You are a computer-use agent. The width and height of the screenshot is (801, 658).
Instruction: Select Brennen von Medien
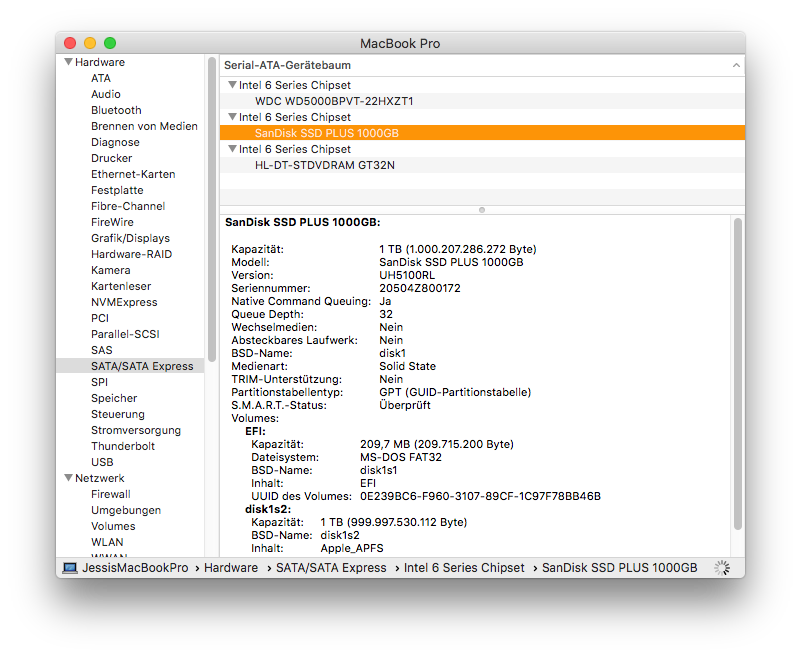coord(144,126)
